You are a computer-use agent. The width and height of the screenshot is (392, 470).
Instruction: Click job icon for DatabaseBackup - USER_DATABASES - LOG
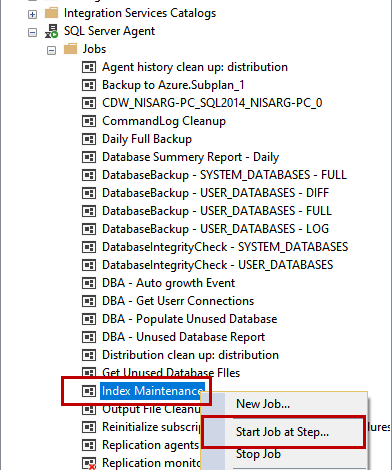[x=89, y=229]
